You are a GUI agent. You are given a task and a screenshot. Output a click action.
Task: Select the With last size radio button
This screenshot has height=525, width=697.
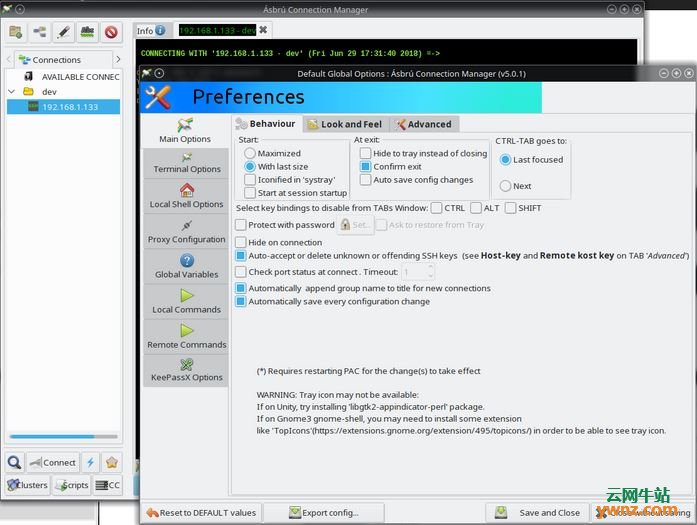250,167
